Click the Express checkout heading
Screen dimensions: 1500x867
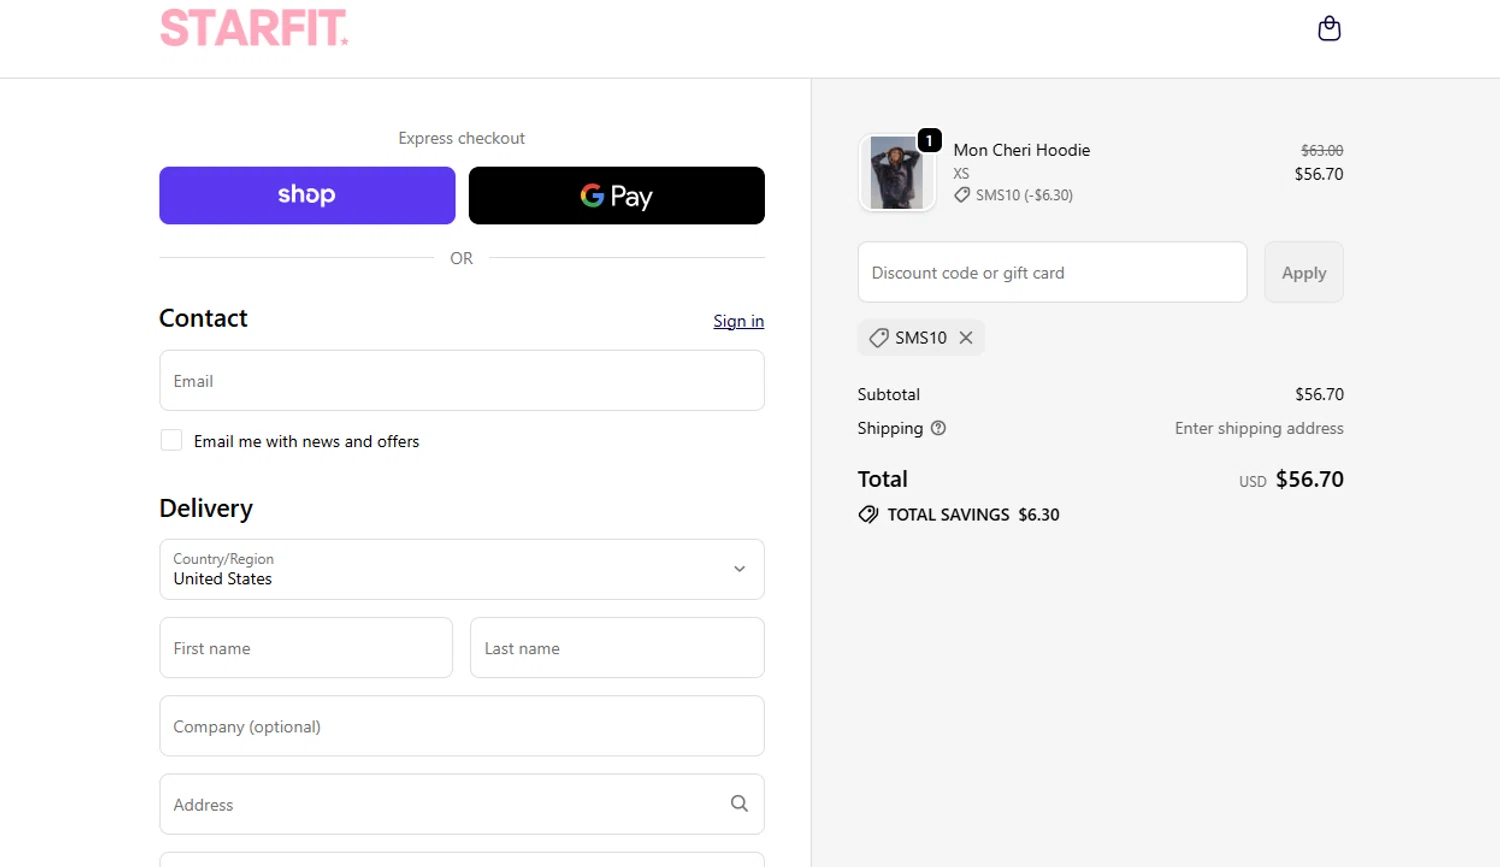coord(461,138)
